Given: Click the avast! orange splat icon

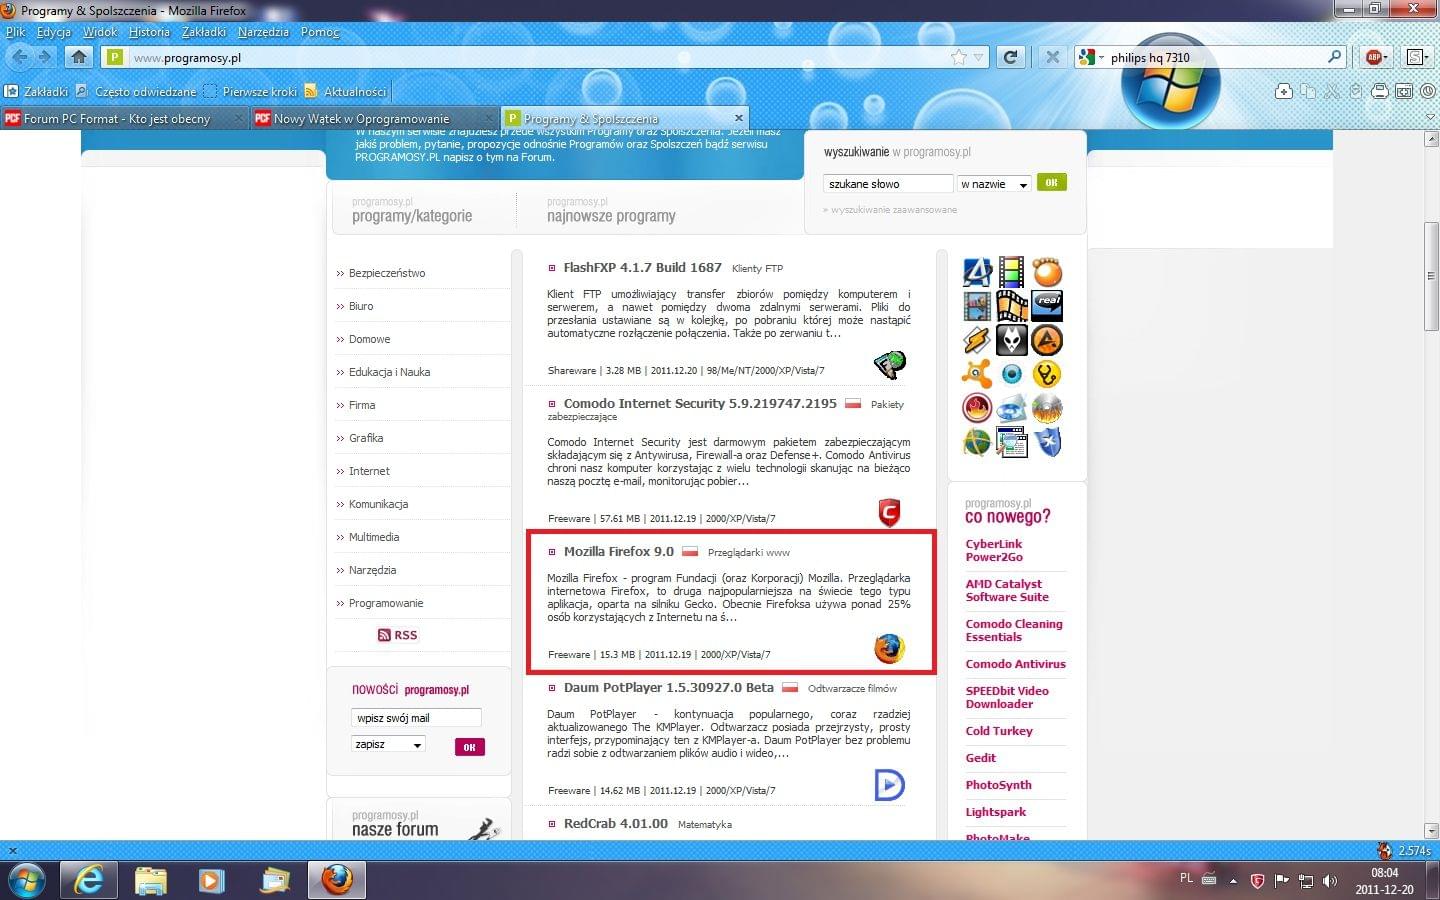Looking at the screenshot, I should (x=977, y=374).
